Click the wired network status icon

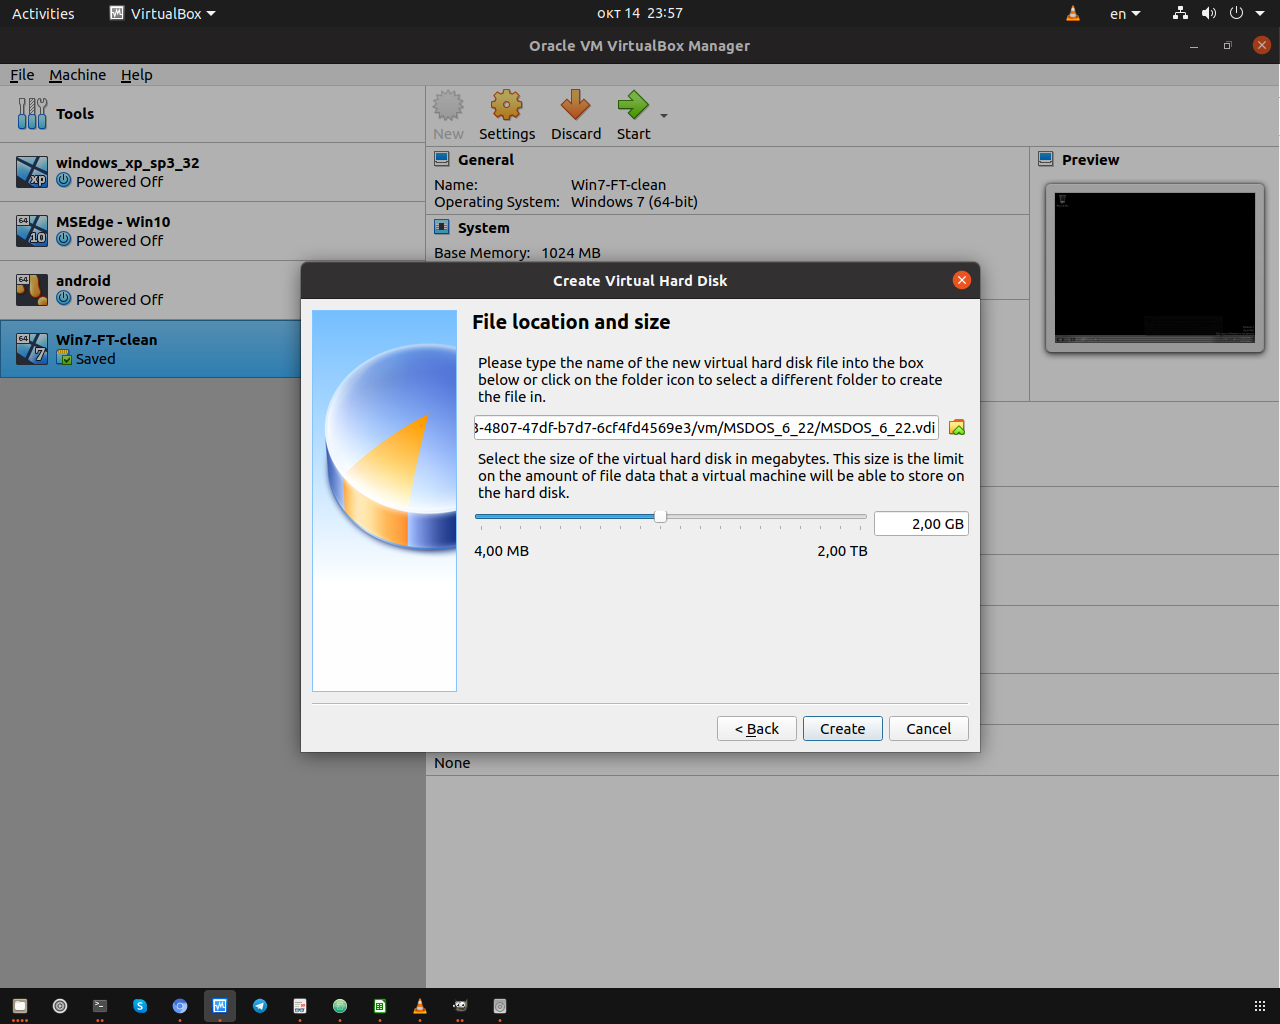[x=1181, y=13]
